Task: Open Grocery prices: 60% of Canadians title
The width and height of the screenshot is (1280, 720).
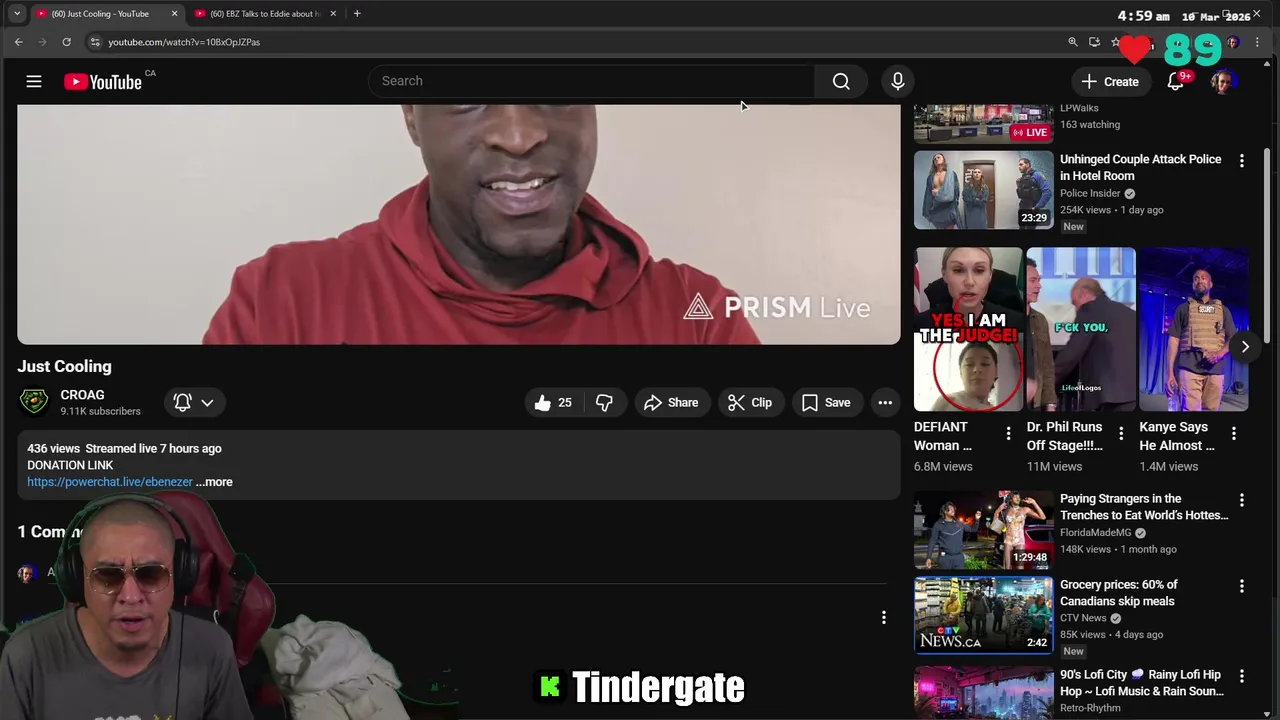Action: pyautogui.click(x=1118, y=593)
